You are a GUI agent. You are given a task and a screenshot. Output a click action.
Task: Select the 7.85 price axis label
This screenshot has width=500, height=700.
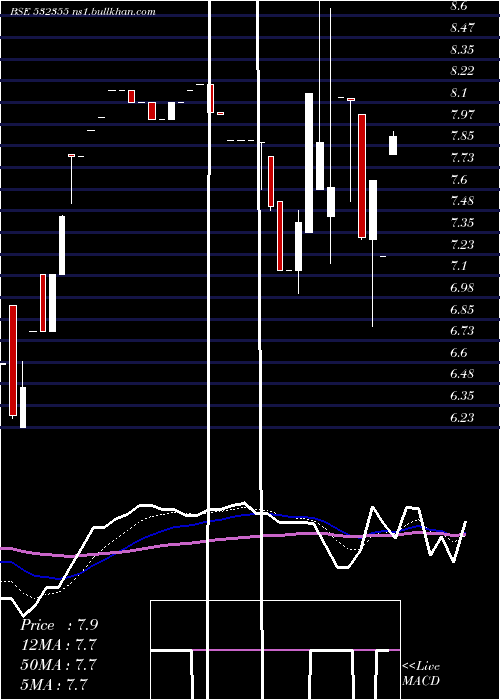462,136
